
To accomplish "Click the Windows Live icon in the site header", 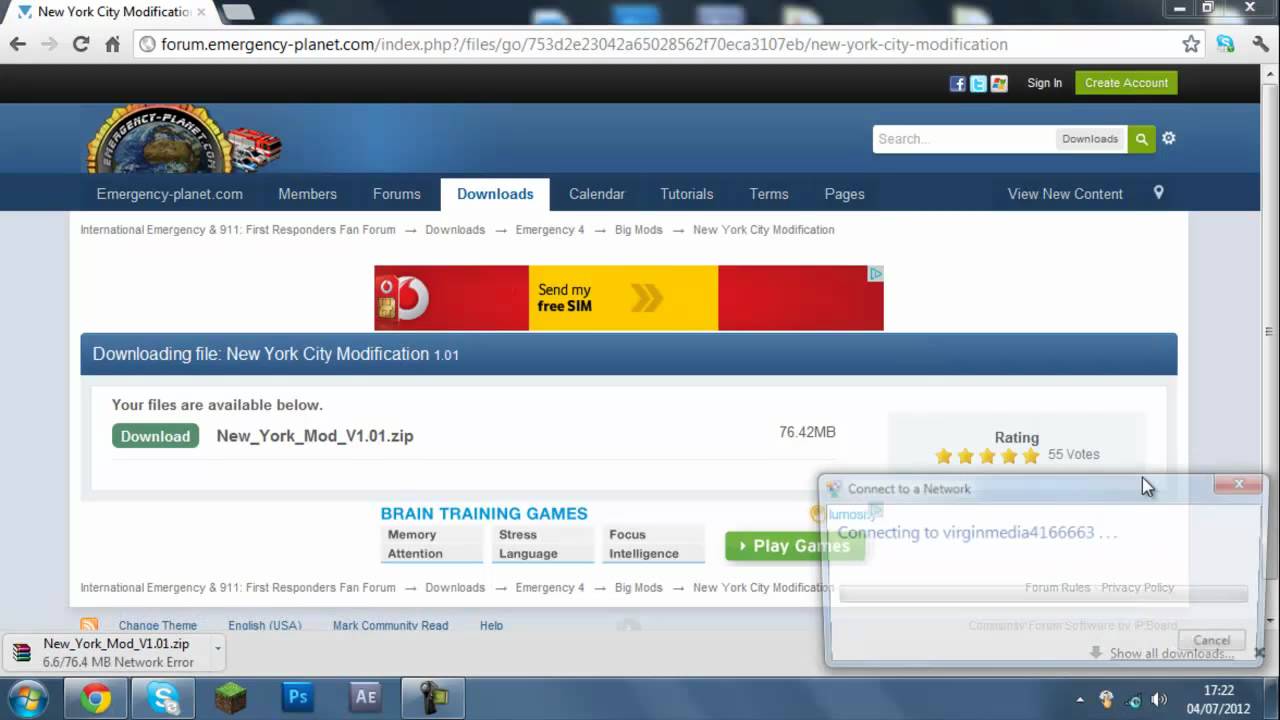I will pos(999,84).
